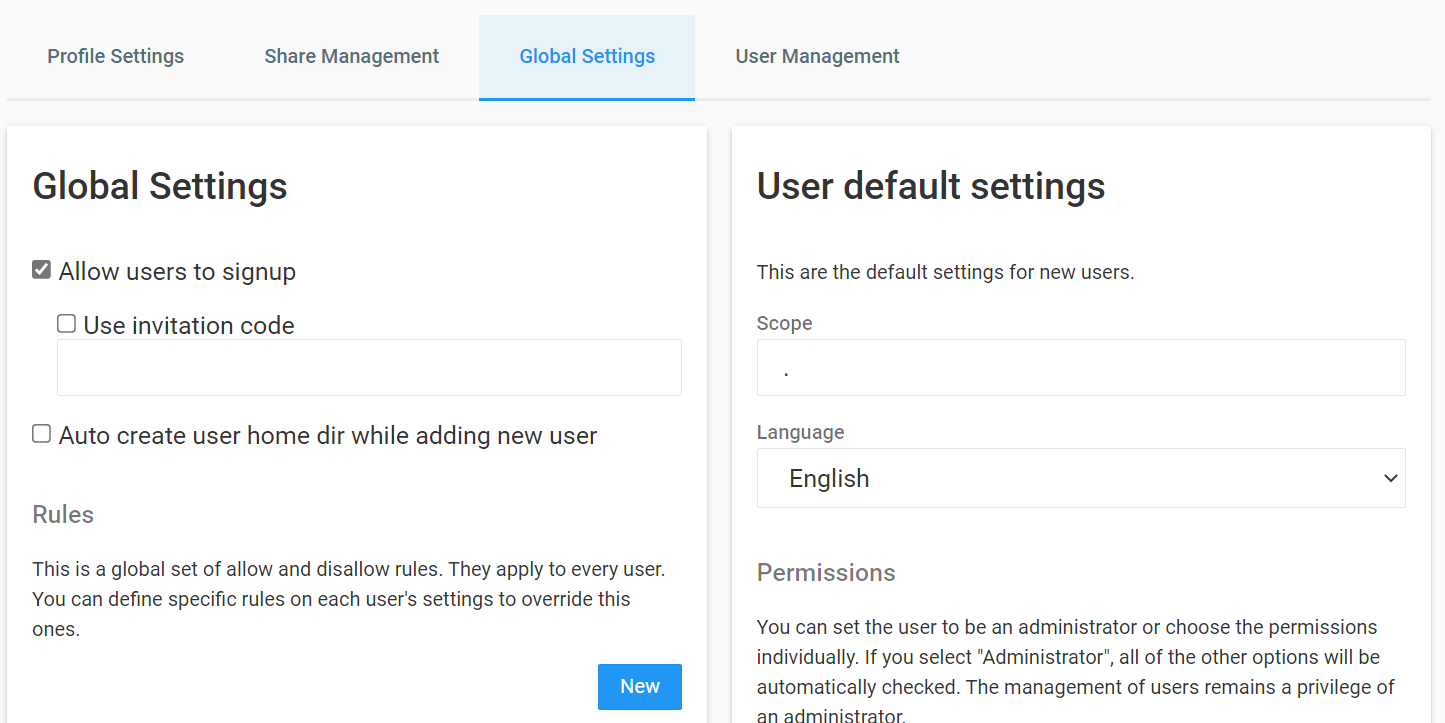This screenshot has height=723, width=1445.
Task: Click the global rules description paragraph
Action: click(348, 599)
